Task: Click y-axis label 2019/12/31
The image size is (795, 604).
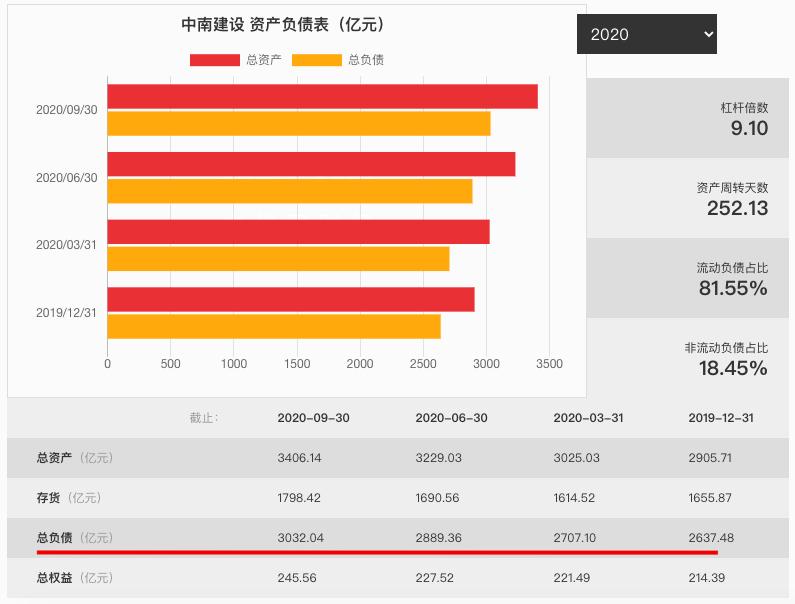Action: click(x=66, y=313)
